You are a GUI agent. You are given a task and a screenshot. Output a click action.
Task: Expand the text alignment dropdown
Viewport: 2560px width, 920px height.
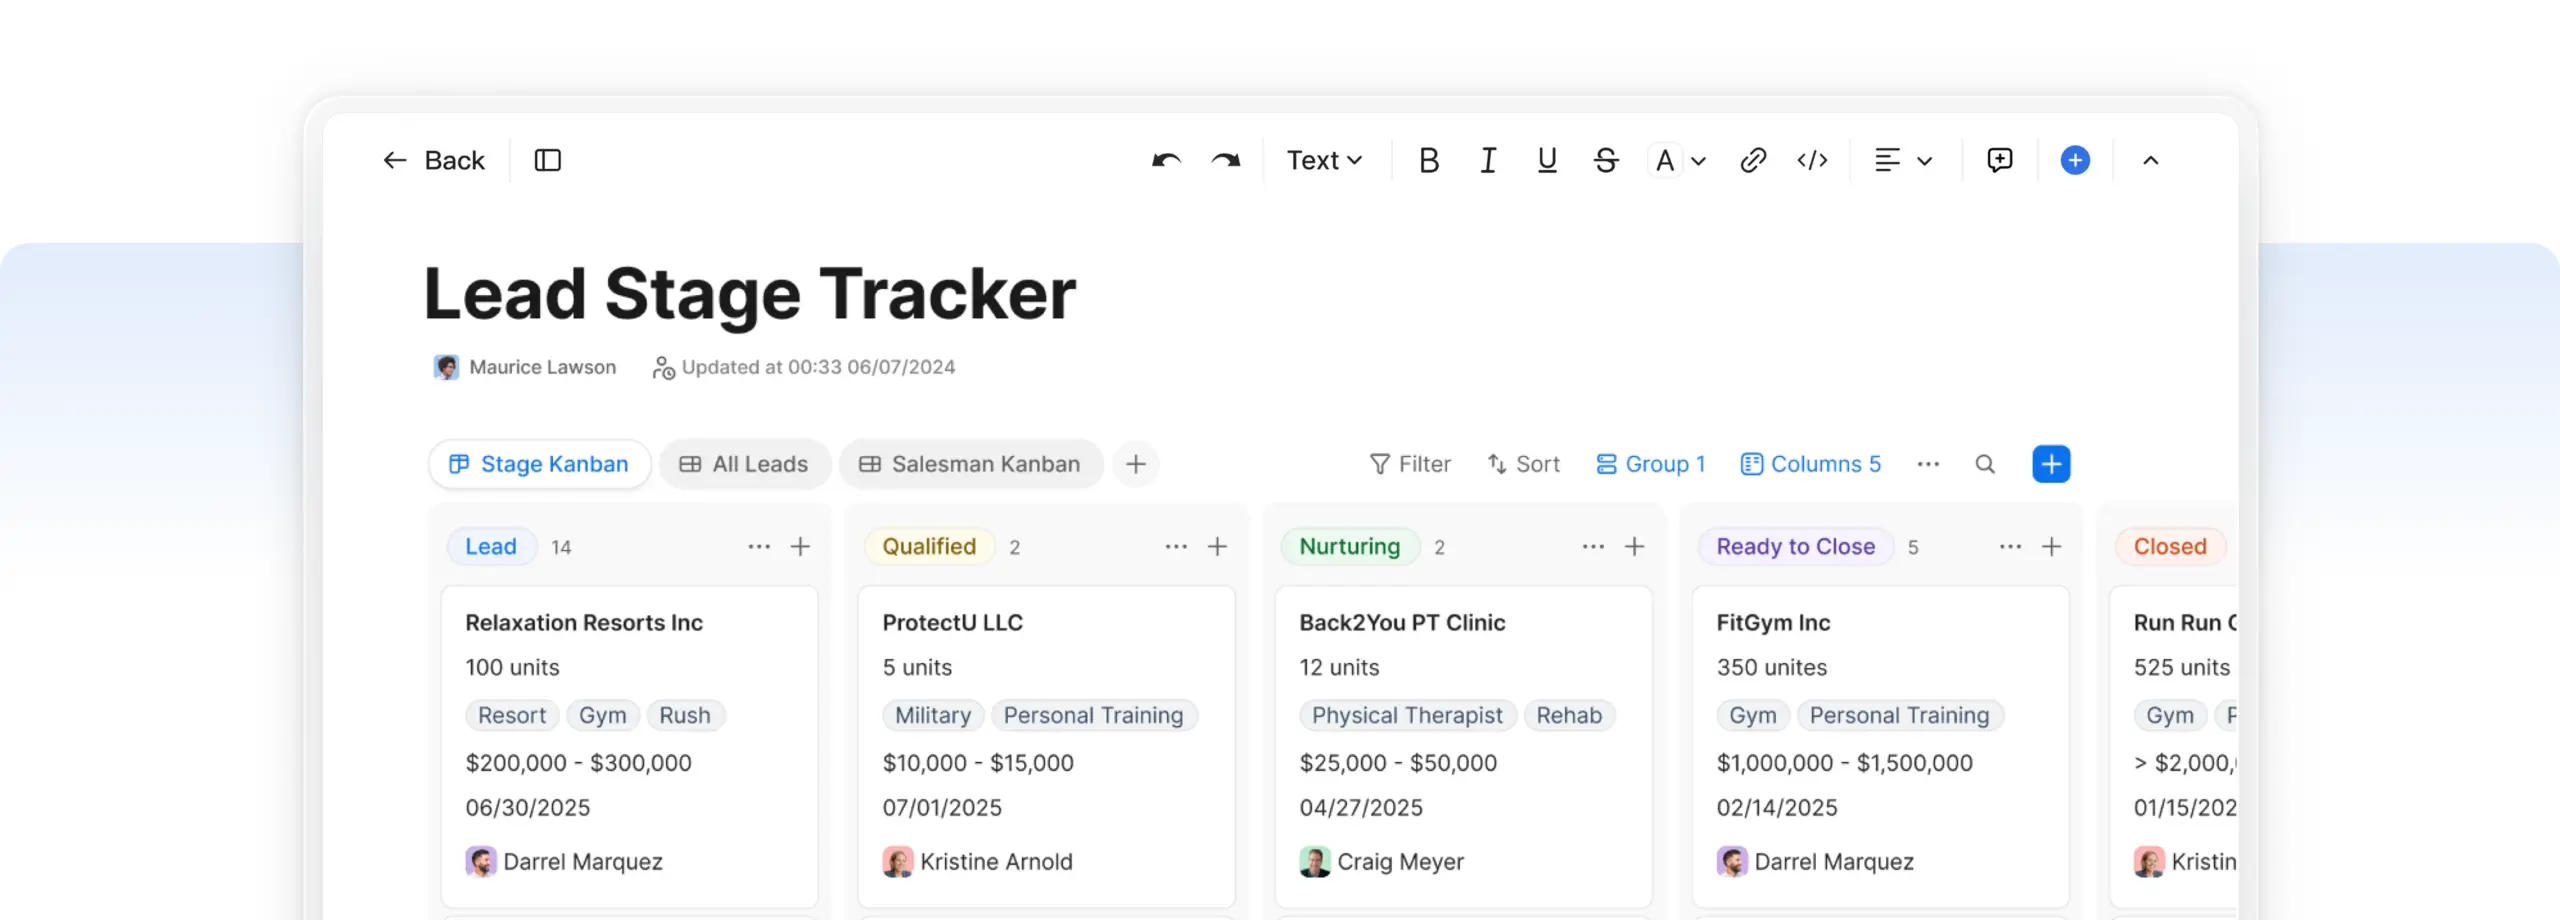[x=1903, y=160]
